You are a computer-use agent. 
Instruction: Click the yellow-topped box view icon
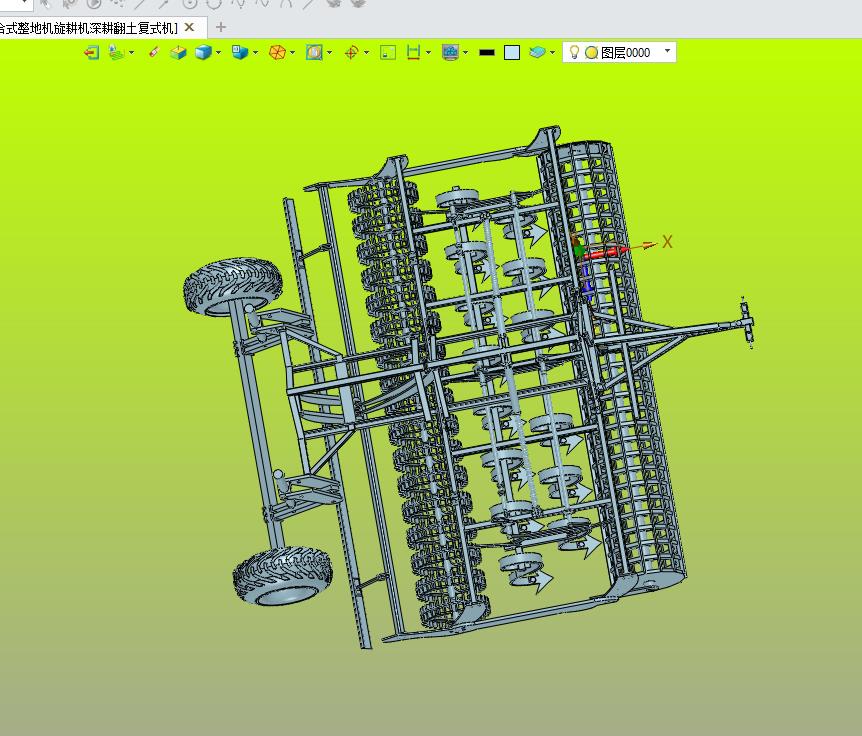coord(178,53)
